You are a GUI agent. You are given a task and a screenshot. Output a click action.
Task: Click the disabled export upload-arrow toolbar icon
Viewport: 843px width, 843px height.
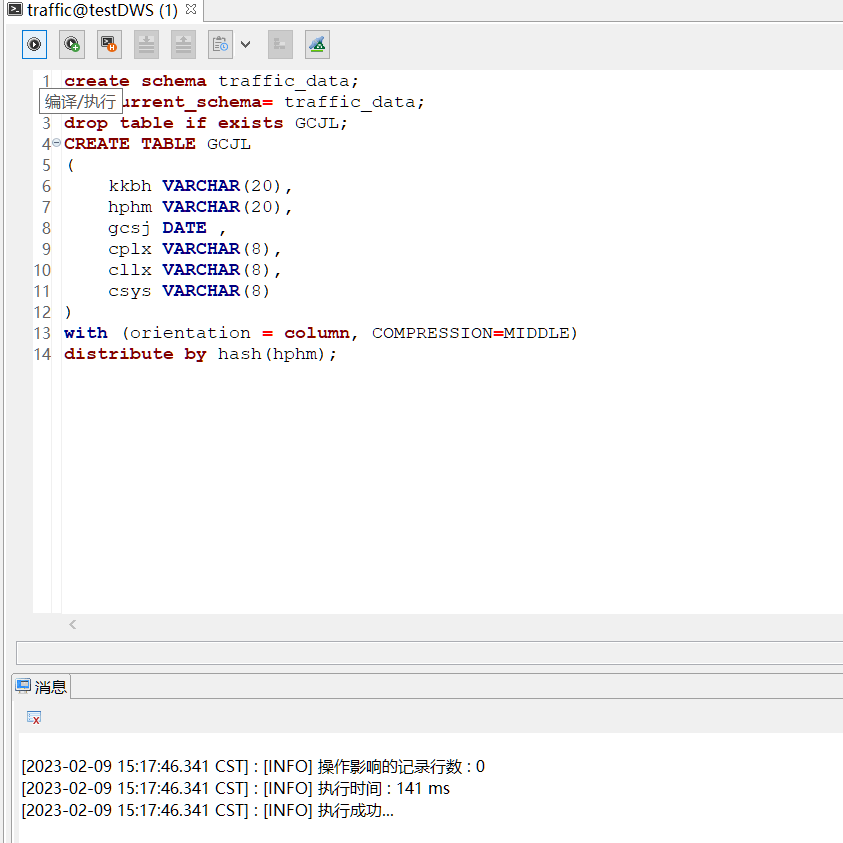(183, 45)
